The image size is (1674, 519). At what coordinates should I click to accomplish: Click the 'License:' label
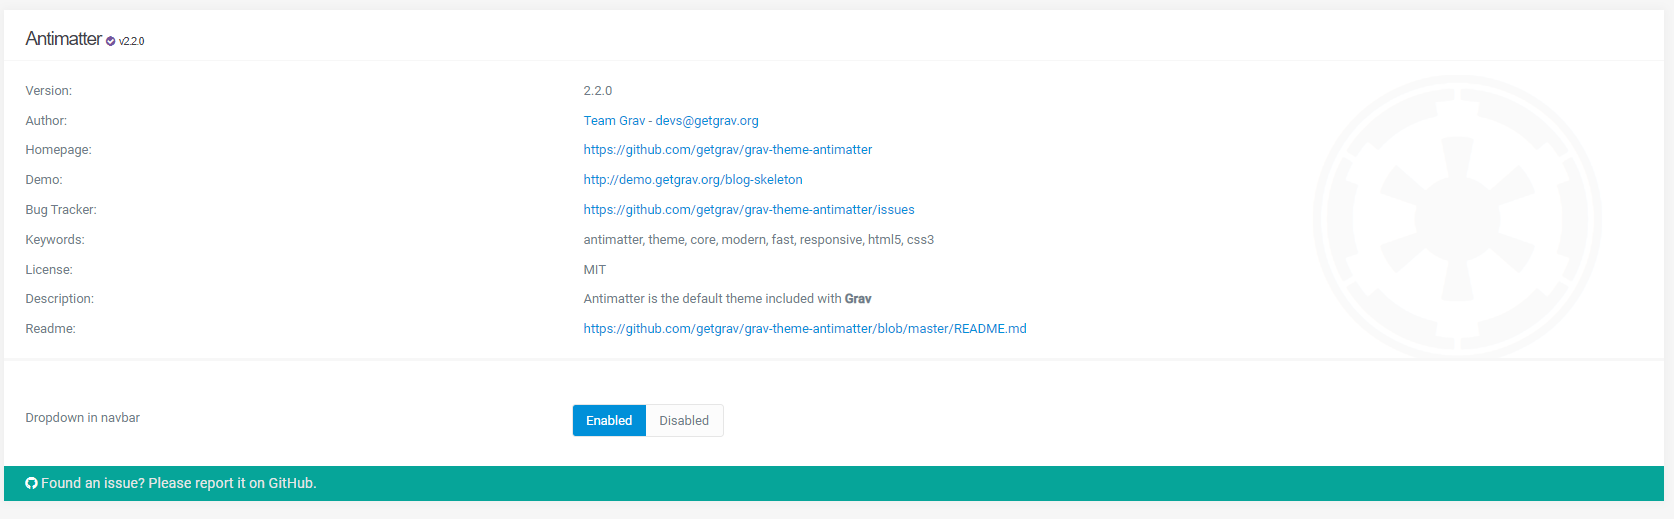(x=49, y=270)
